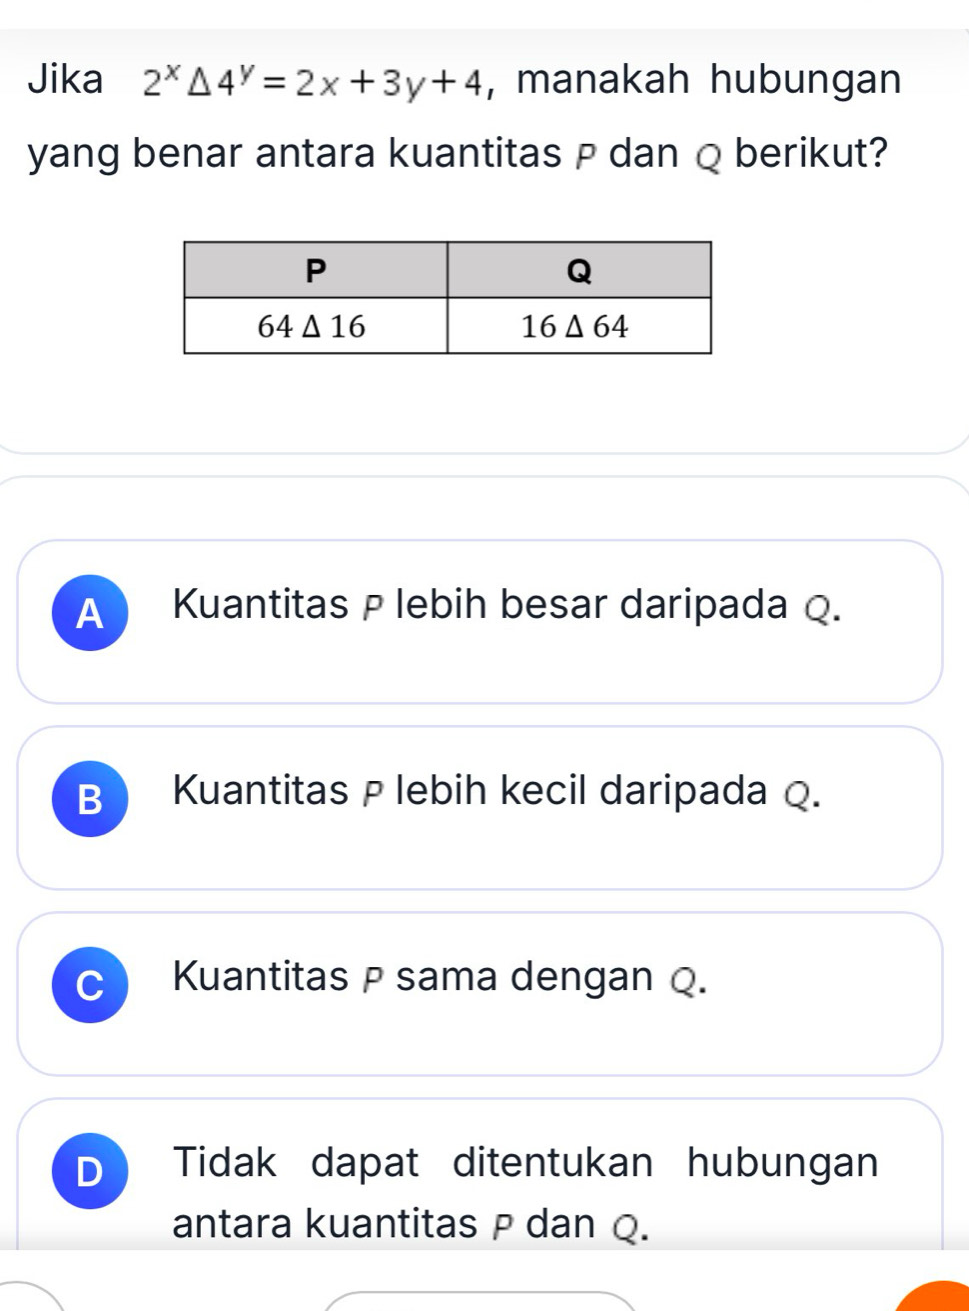Viewport: 969px width, 1311px height.
Task: Click the words 'manakah hubungan' in the question
Action: pyautogui.click(x=709, y=80)
